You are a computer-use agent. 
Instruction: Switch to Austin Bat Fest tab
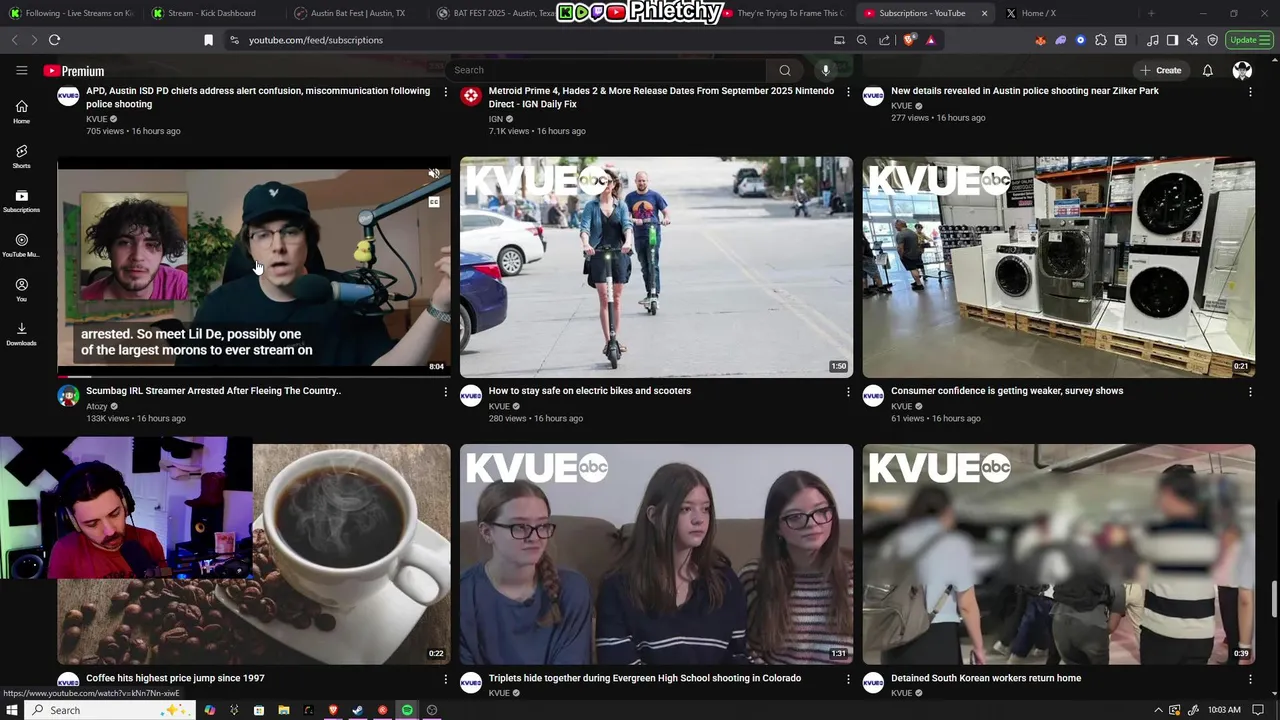coord(356,13)
